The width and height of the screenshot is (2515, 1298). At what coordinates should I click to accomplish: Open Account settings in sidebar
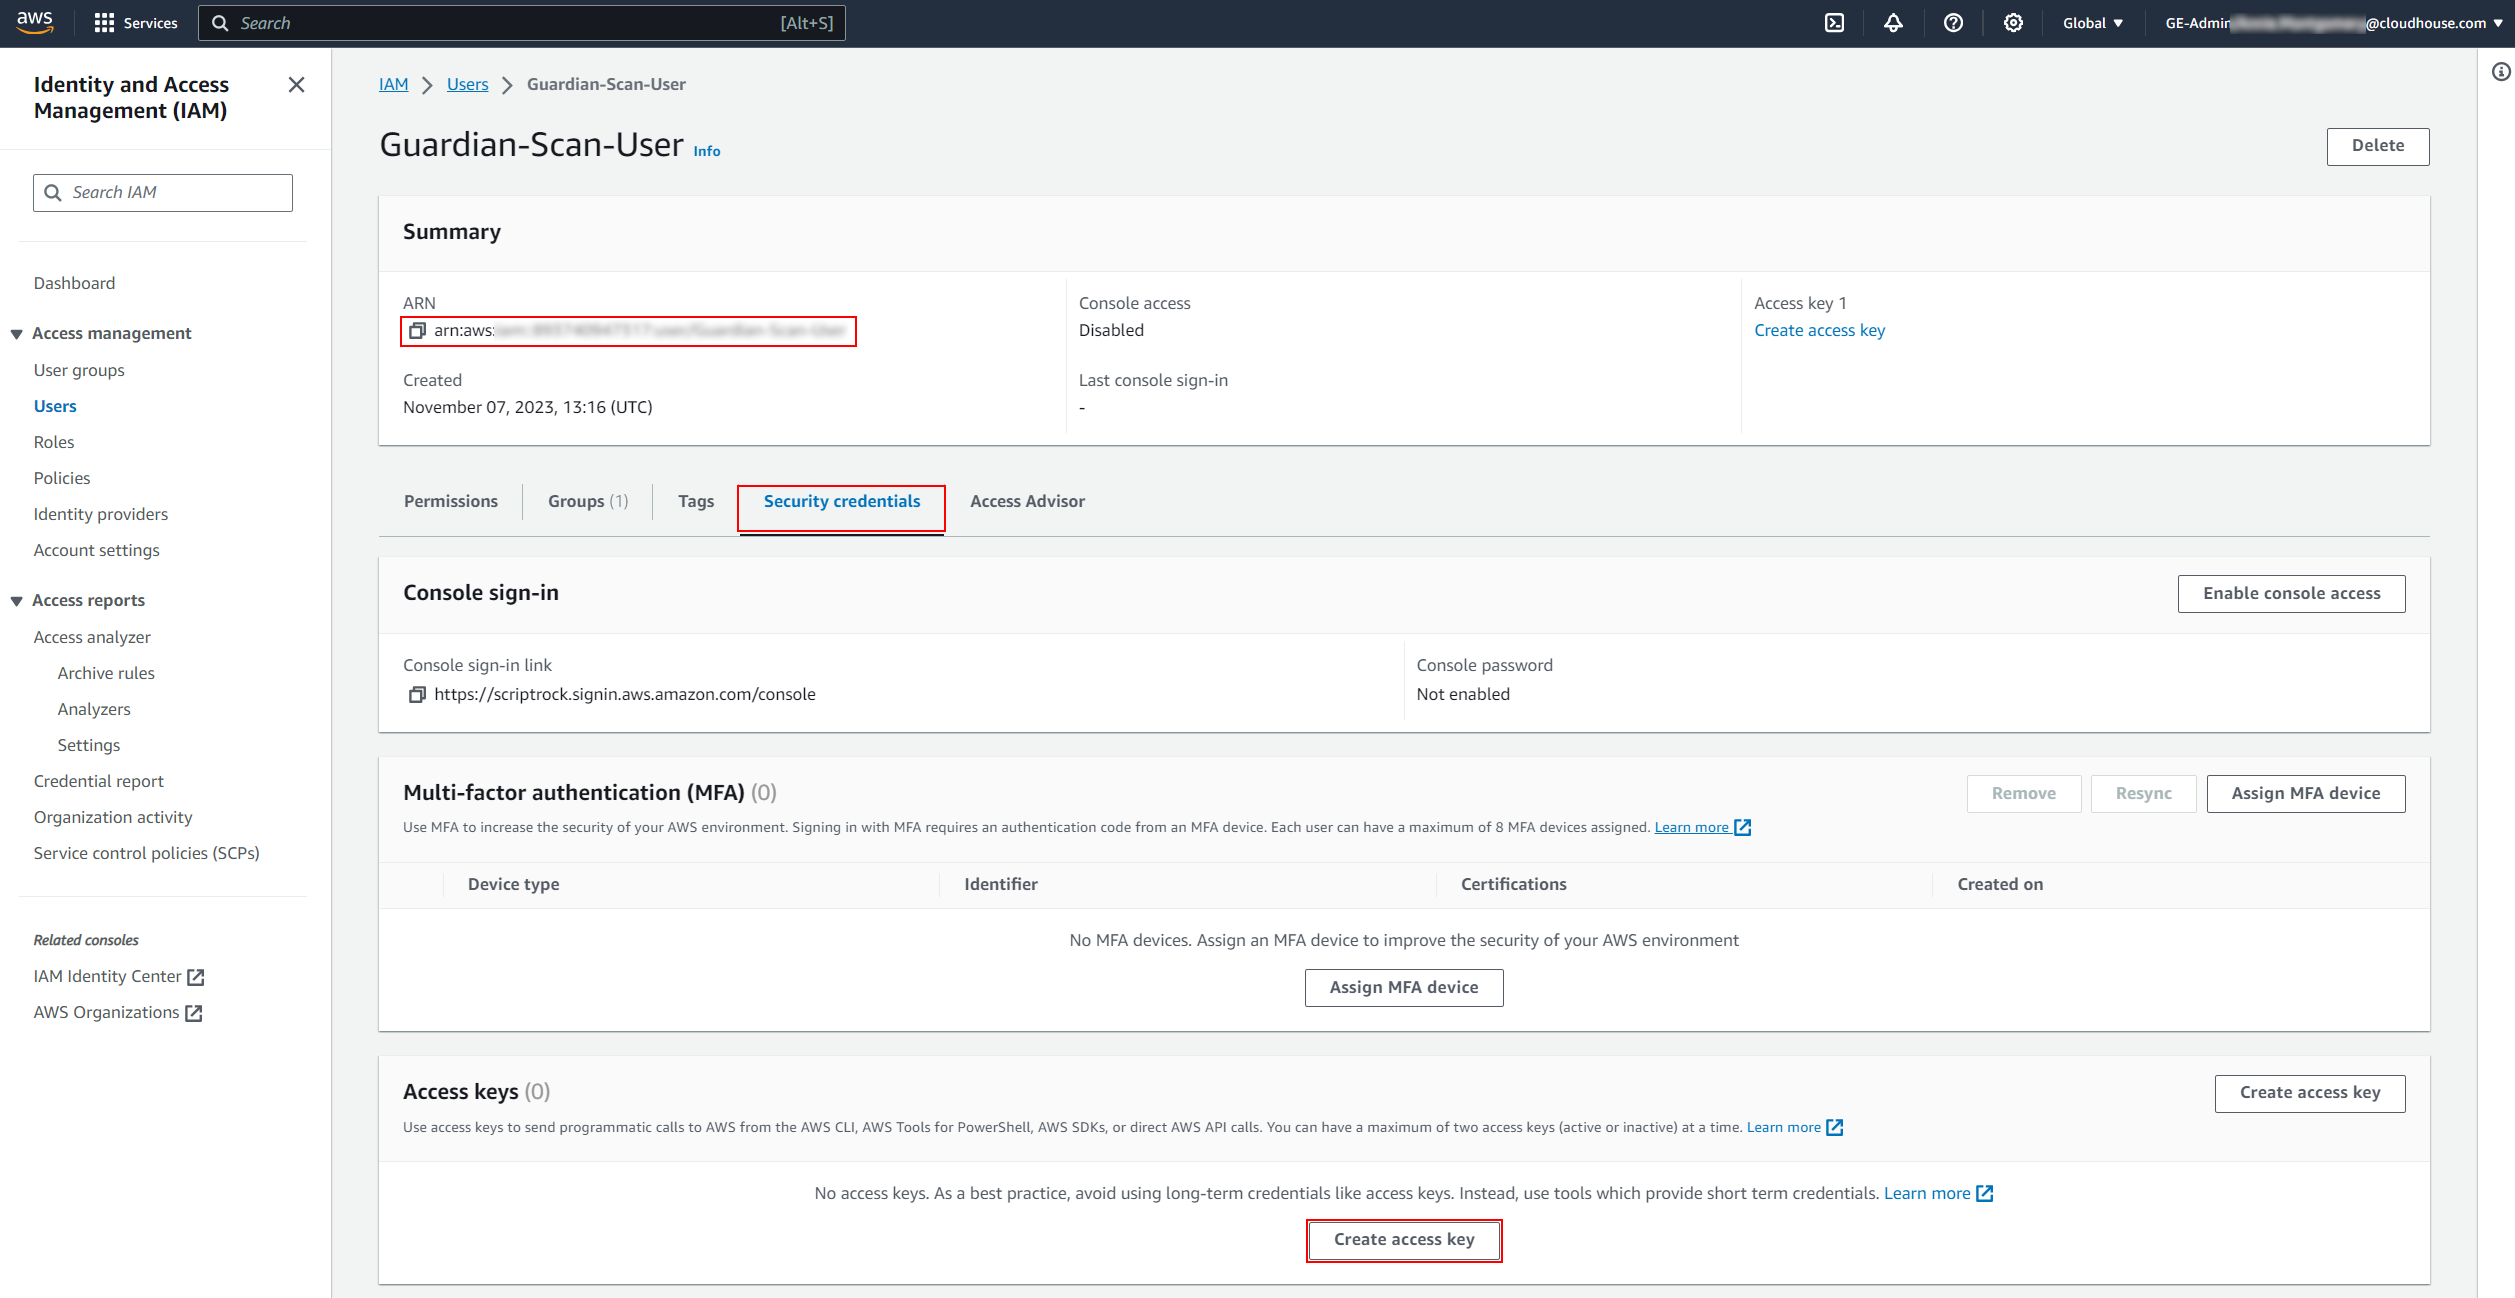(x=97, y=550)
